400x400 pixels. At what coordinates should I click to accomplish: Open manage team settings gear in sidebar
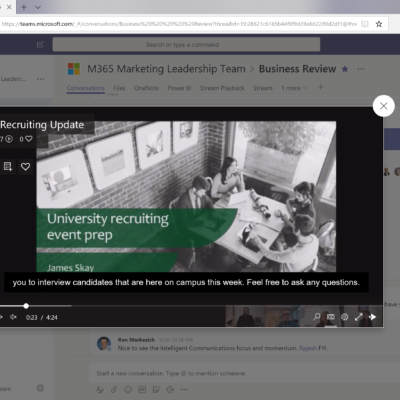(40, 388)
